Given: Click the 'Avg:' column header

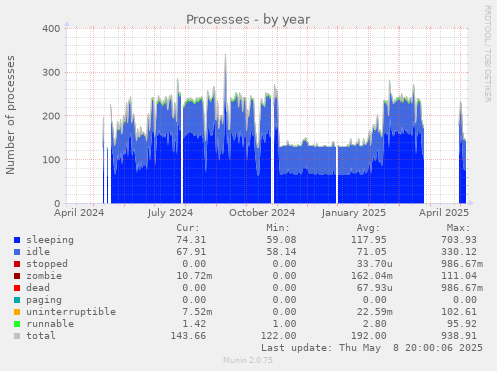Looking at the screenshot, I should tap(368, 228).
